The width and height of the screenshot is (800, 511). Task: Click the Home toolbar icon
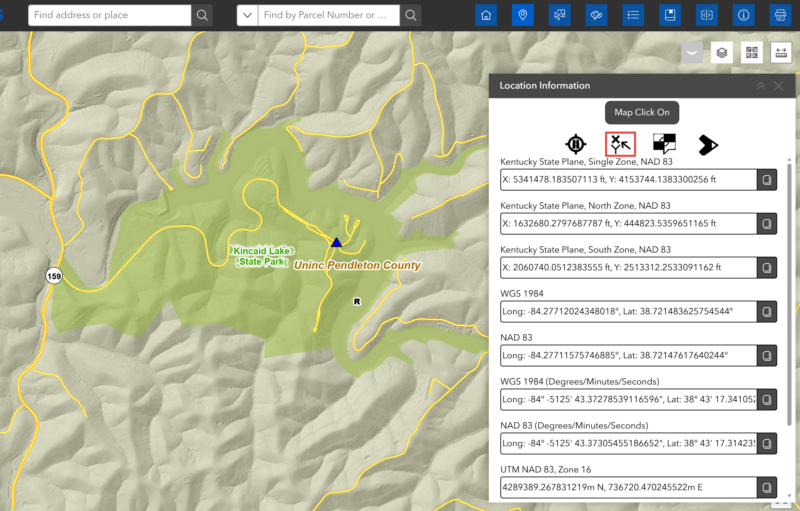pos(486,15)
